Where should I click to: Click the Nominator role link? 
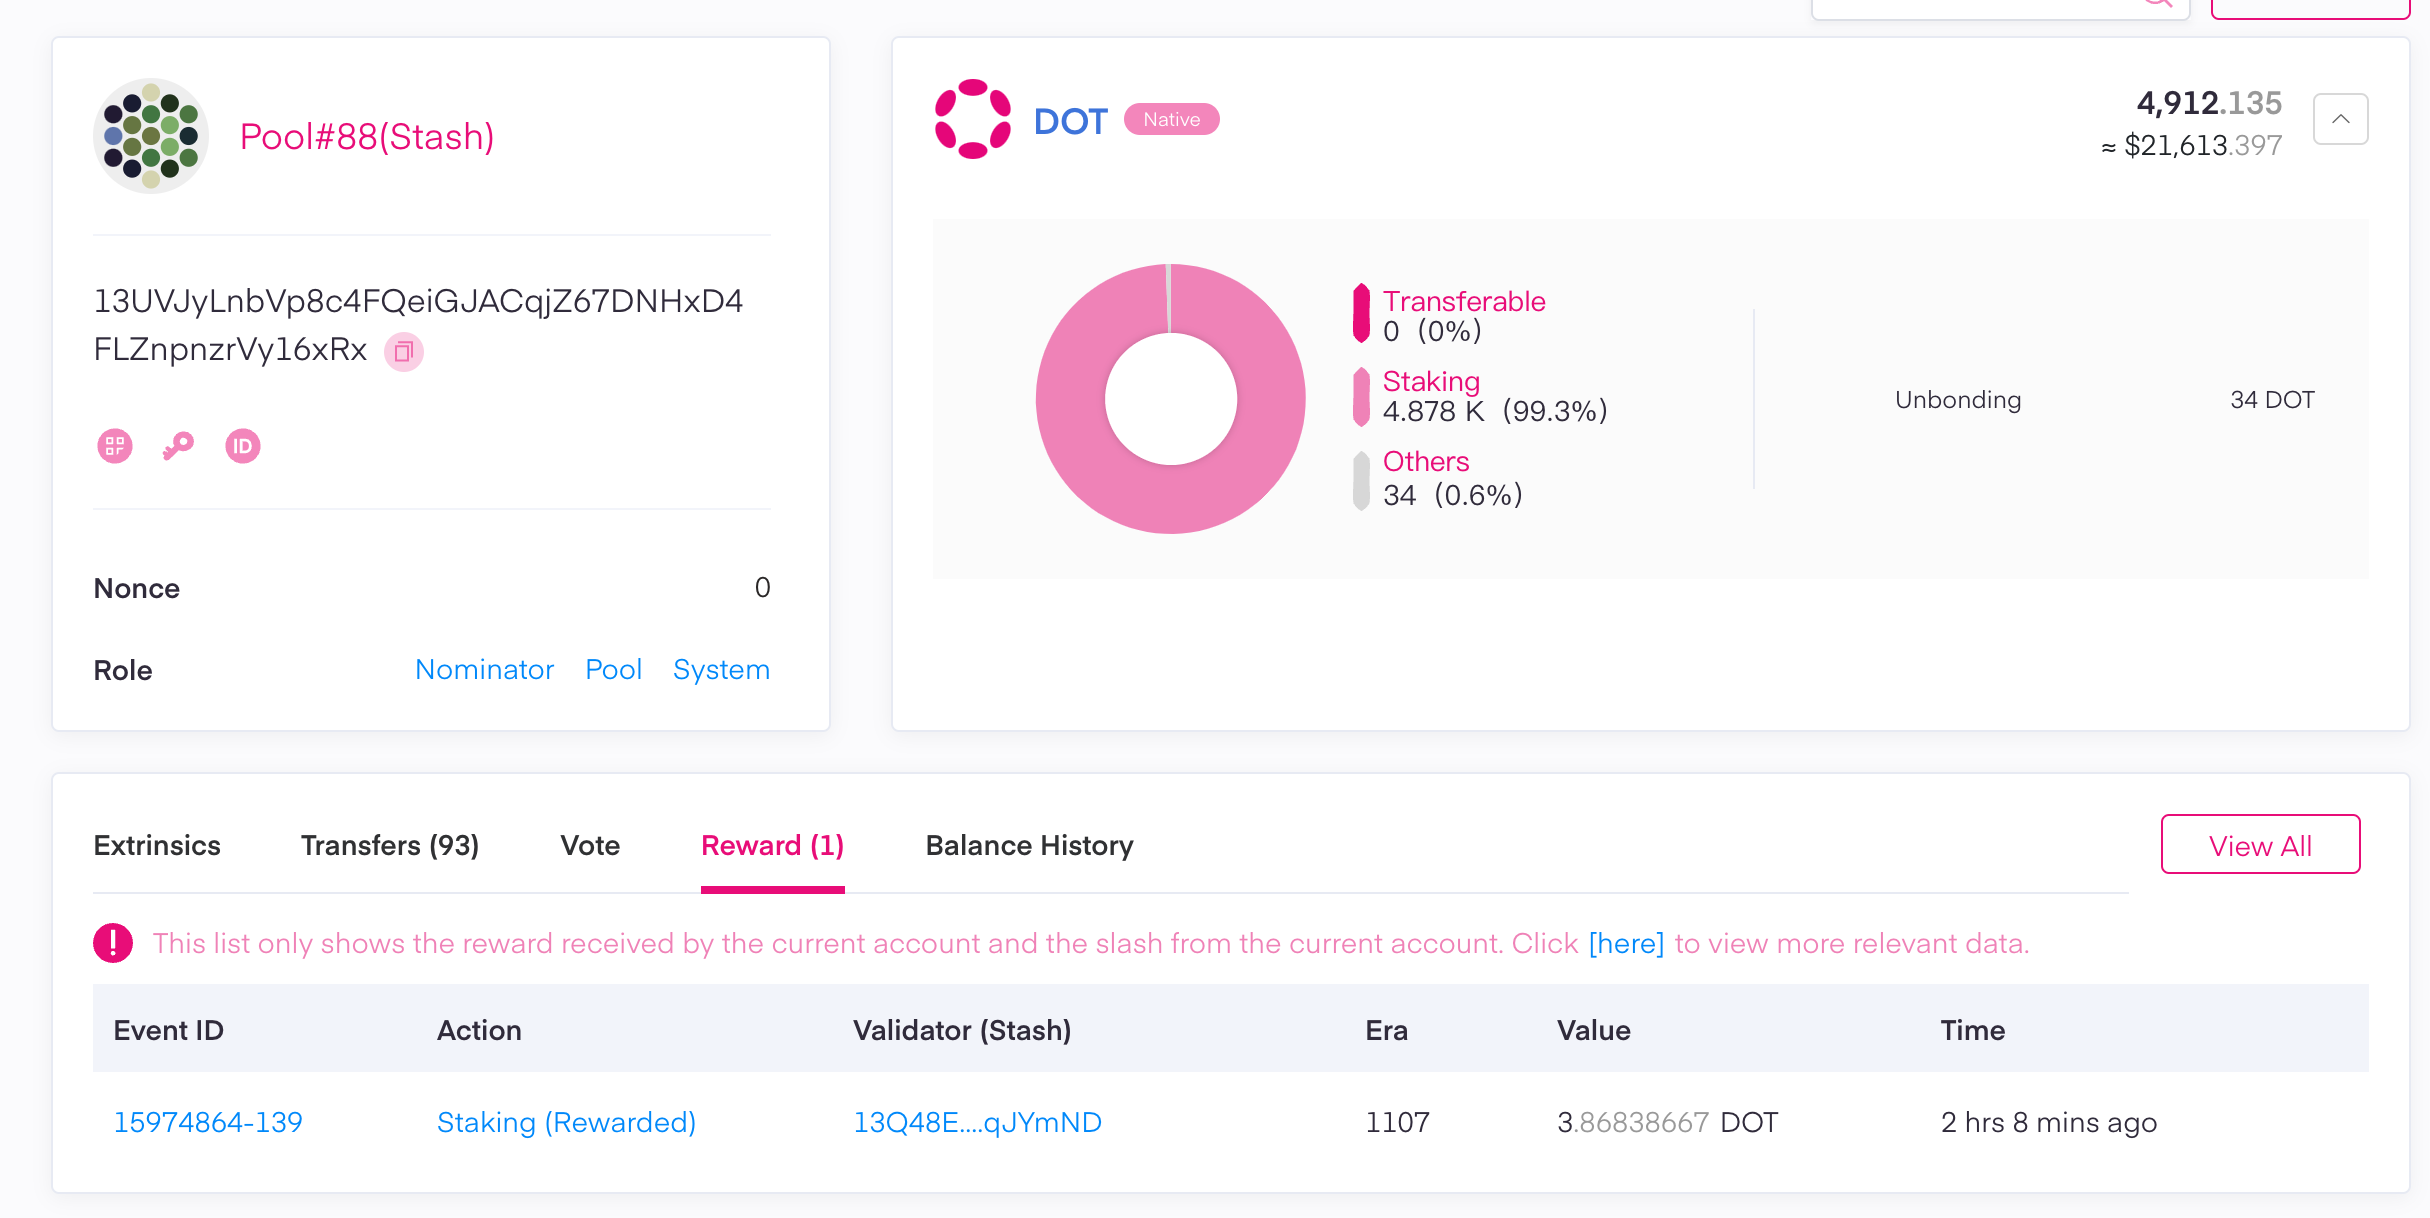[484, 669]
